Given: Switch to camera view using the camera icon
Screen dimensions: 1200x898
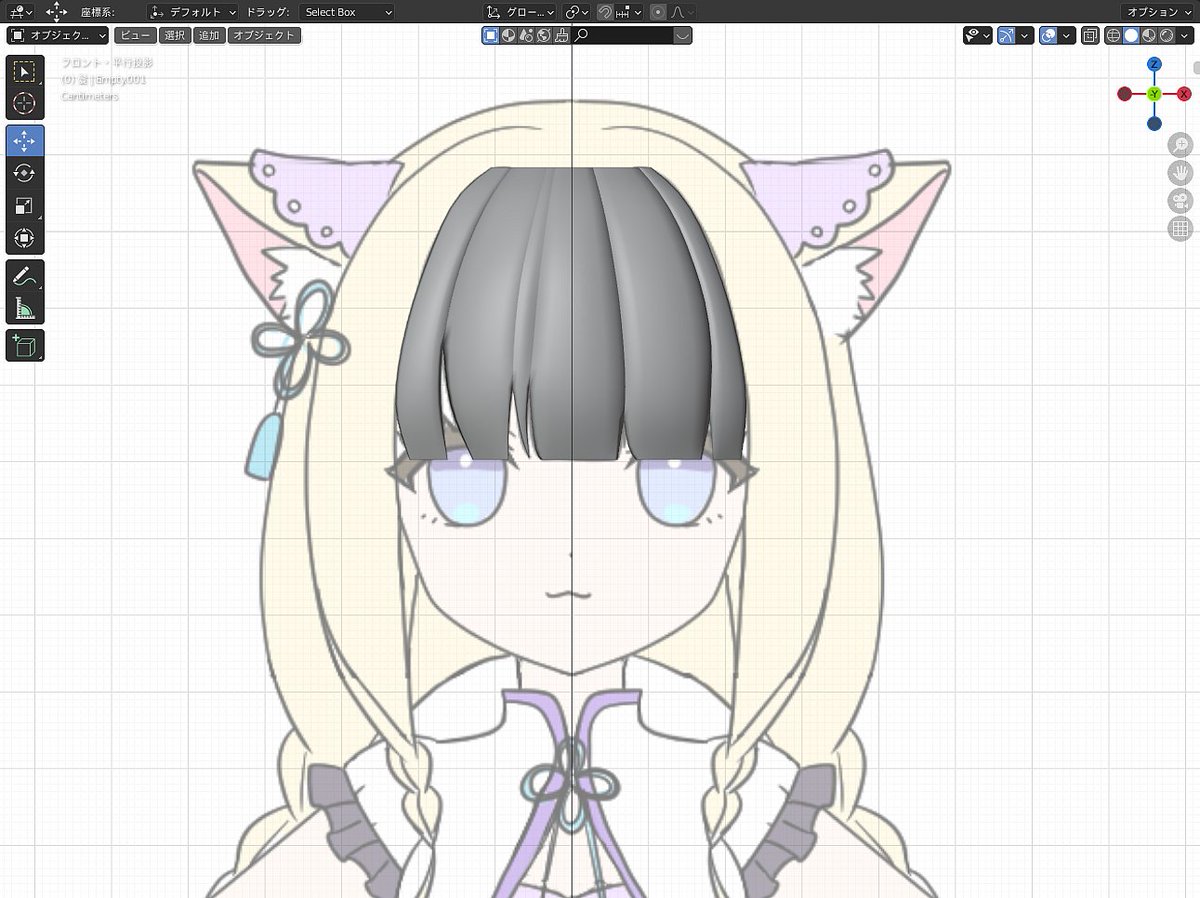Looking at the screenshot, I should (x=1180, y=200).
